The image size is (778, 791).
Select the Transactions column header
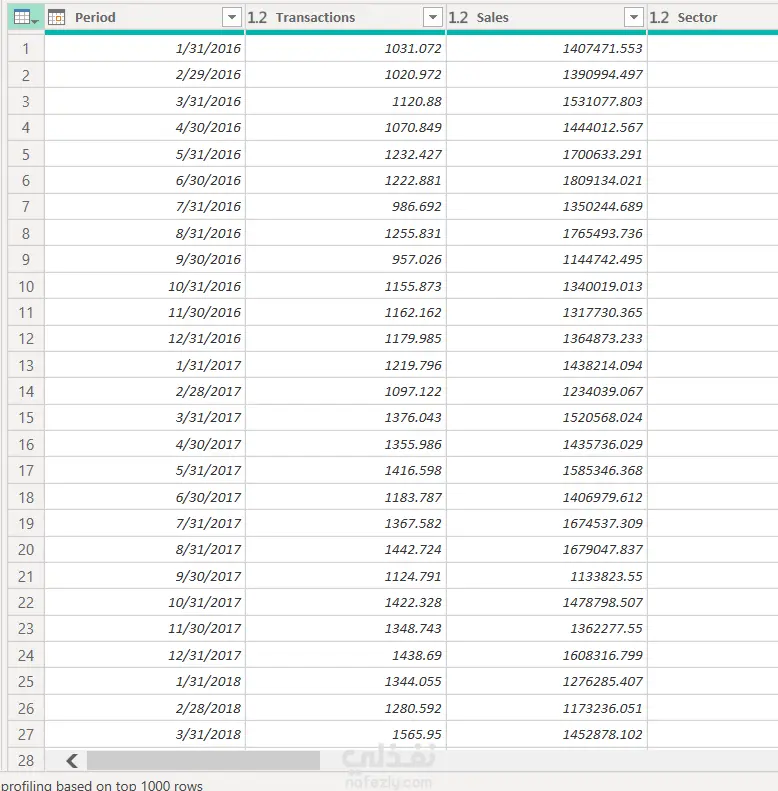346,18
